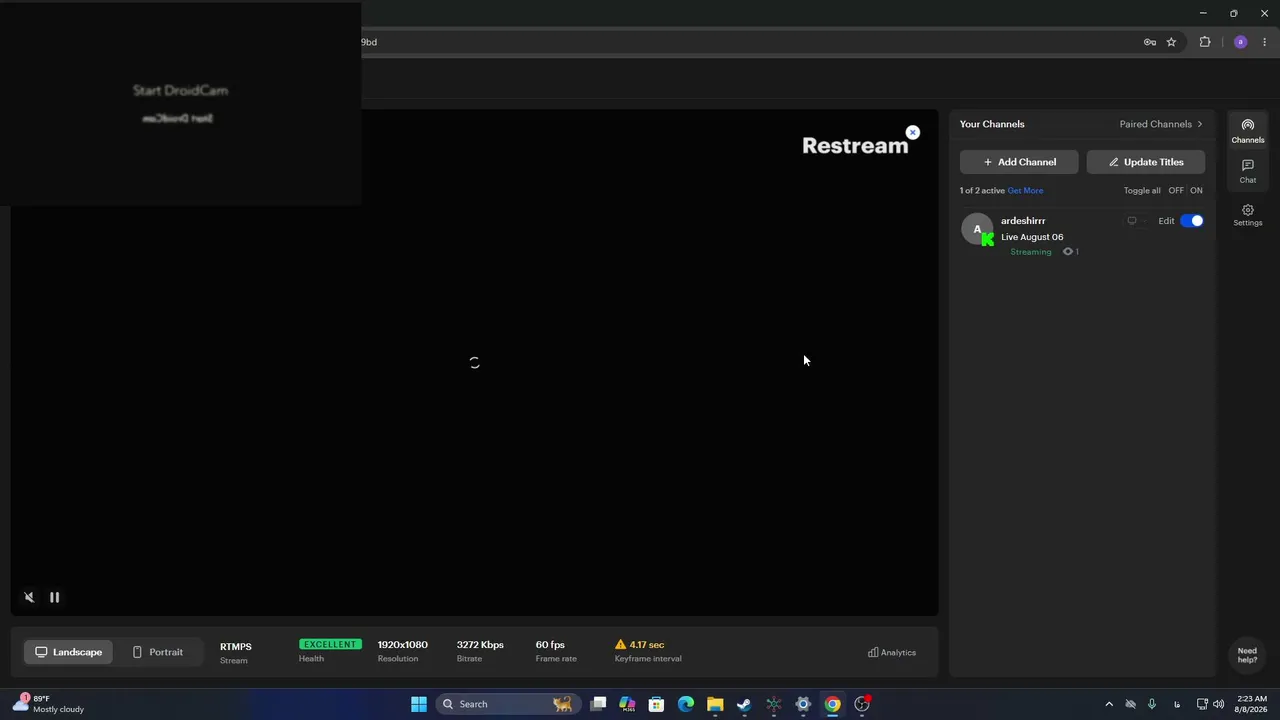Open the Chrome profile avatar

1241,42
